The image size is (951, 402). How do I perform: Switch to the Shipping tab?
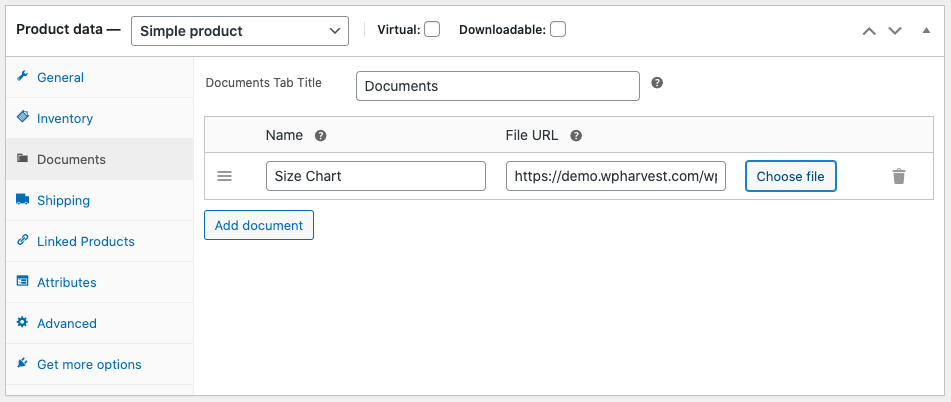click(99, 200)
